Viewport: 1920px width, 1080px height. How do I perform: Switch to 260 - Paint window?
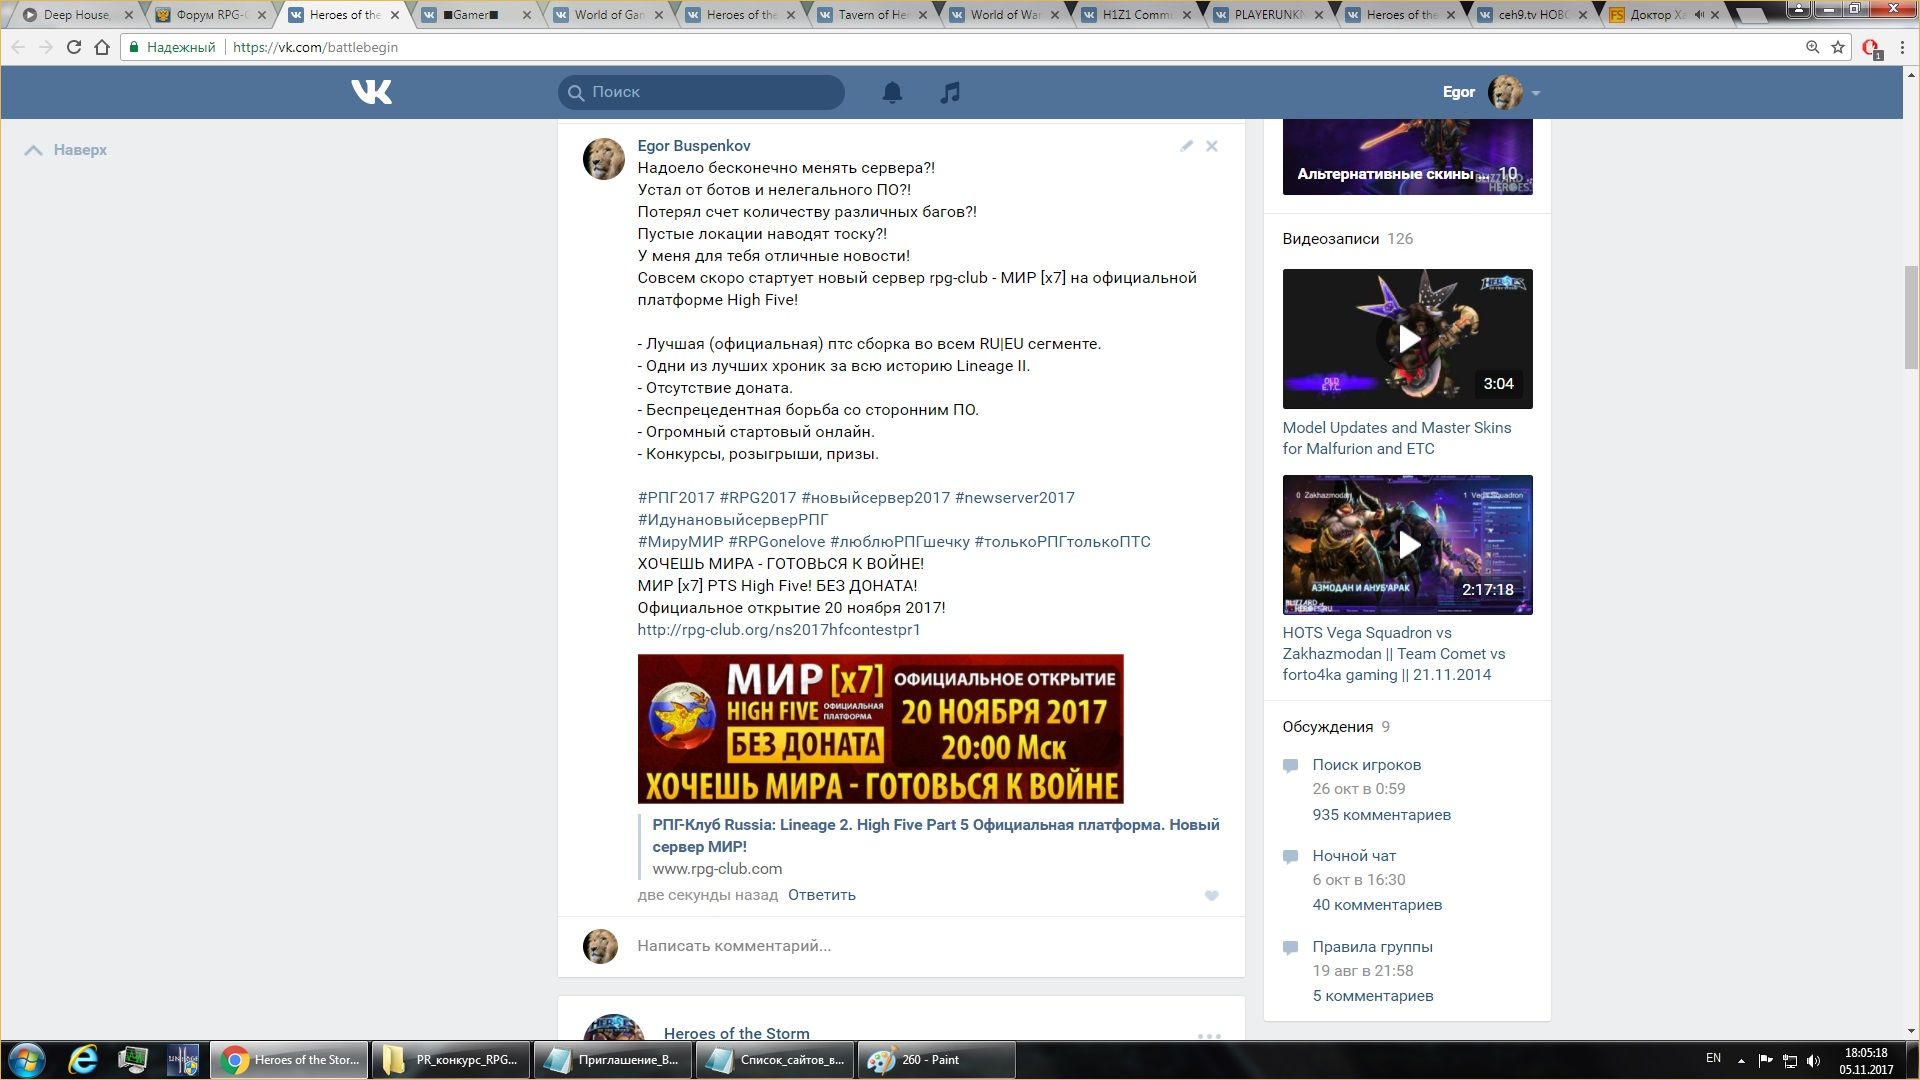(x=936, y=1060)
